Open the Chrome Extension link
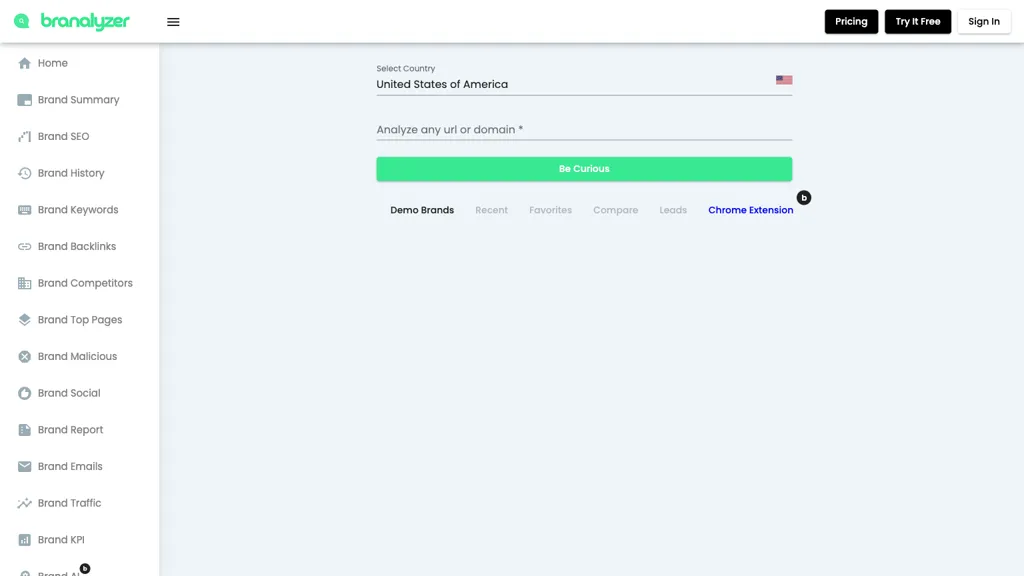 [750, 210]
